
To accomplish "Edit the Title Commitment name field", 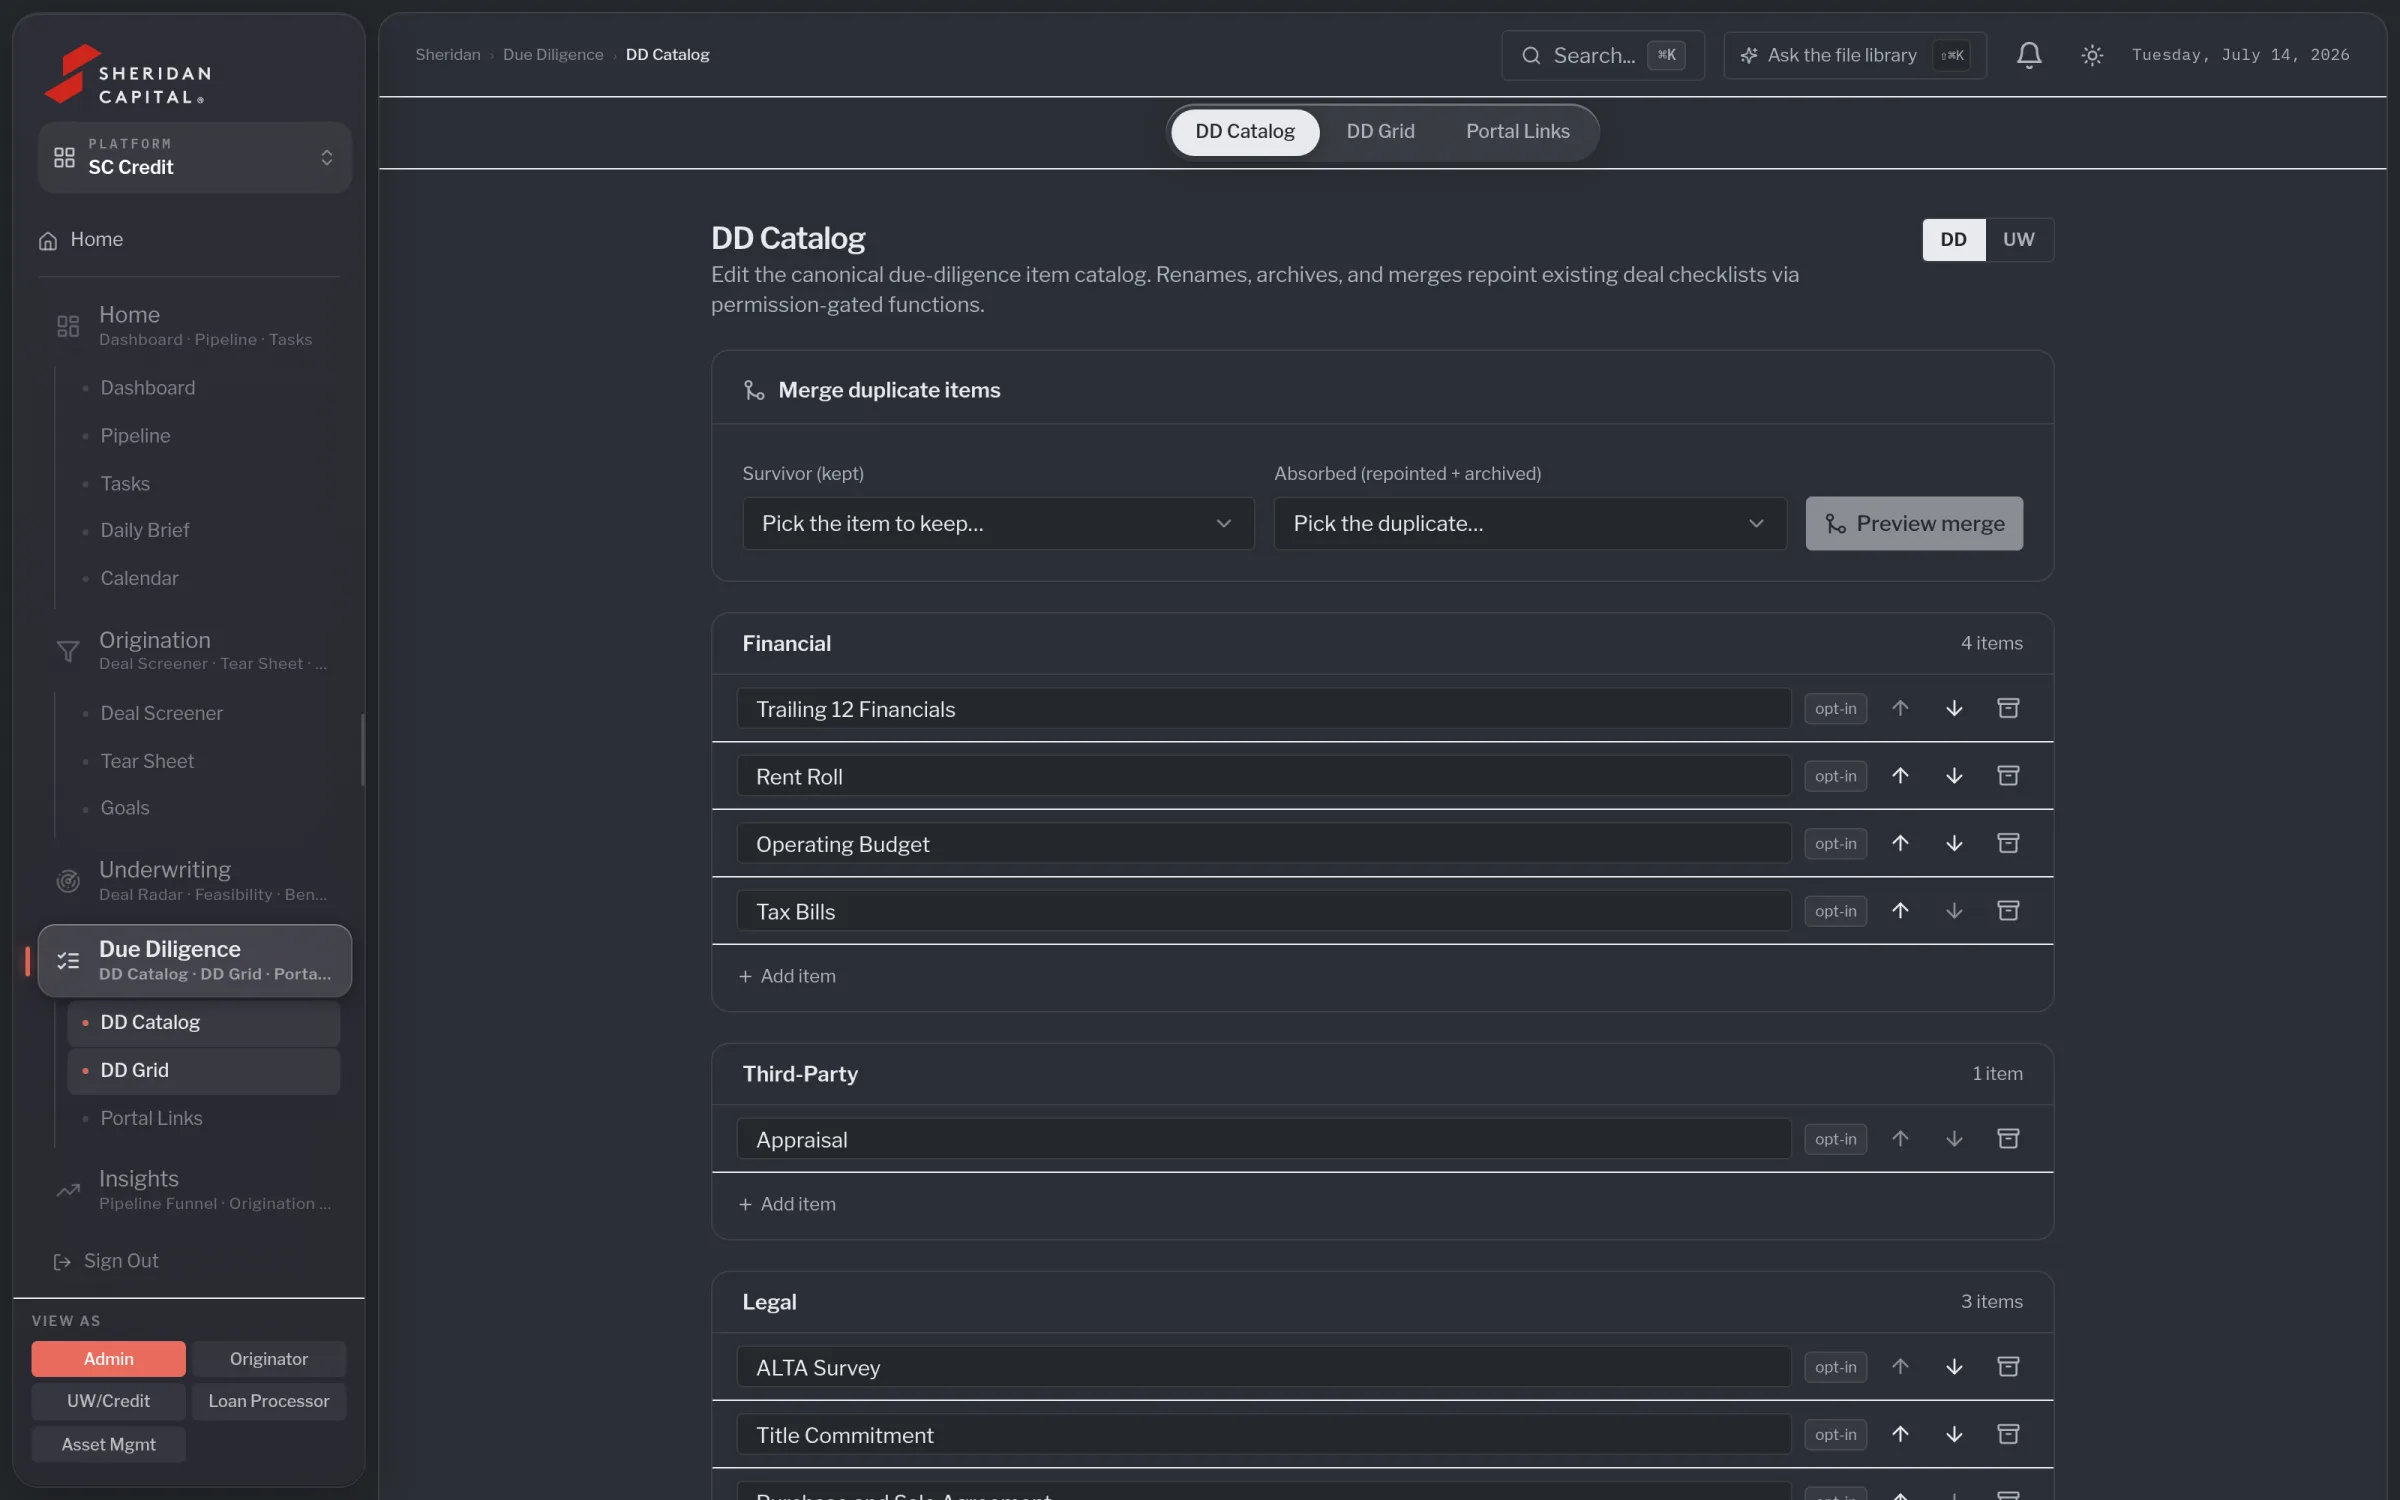I will (x=1263, y=1434).
